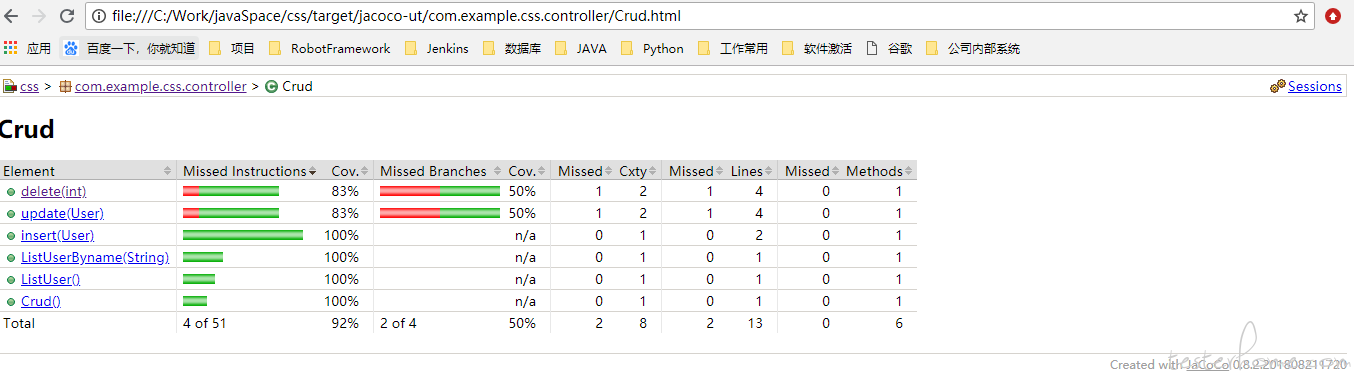
Task: Open the Chrome apps grid icon
Action: [x=10, y=47]
